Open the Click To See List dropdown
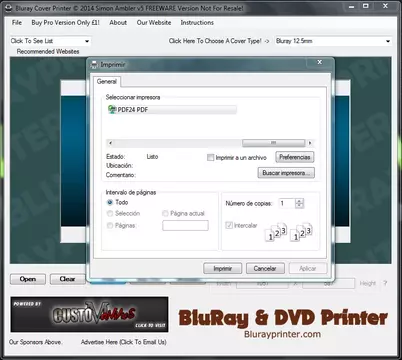The height and width of the screenshot is (360, 402). click(x=50, y=41)
